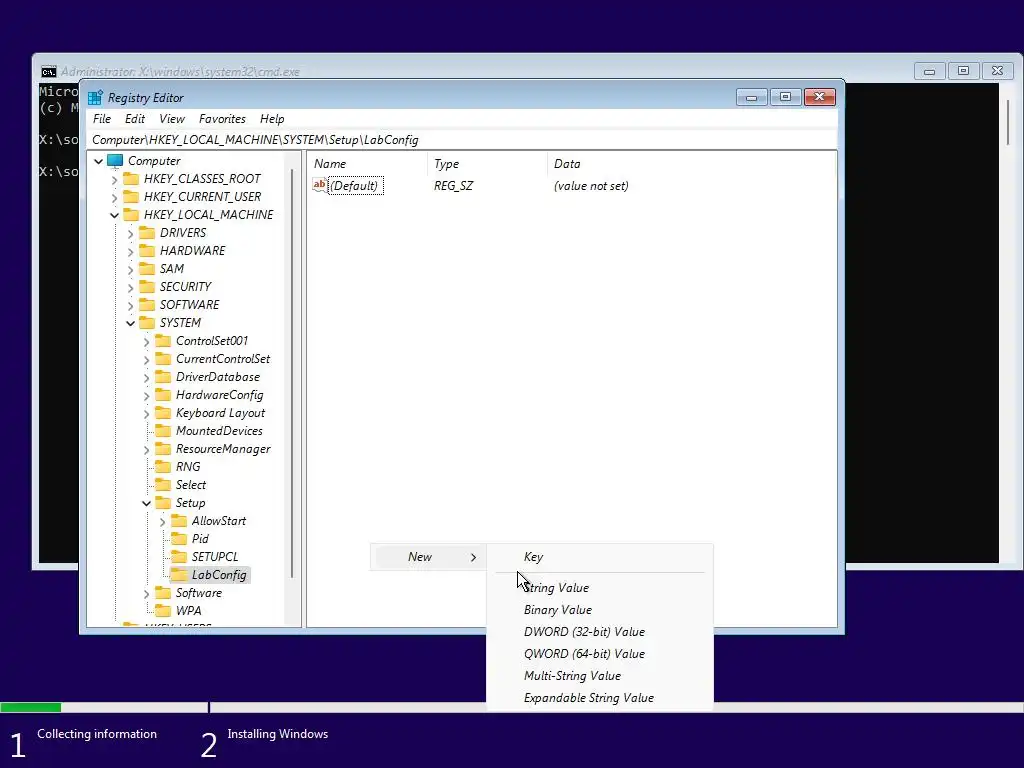Click the cmd.exe window title icon
The height and width of the screenshot is (768, 1024).
[x=49, y=72]
